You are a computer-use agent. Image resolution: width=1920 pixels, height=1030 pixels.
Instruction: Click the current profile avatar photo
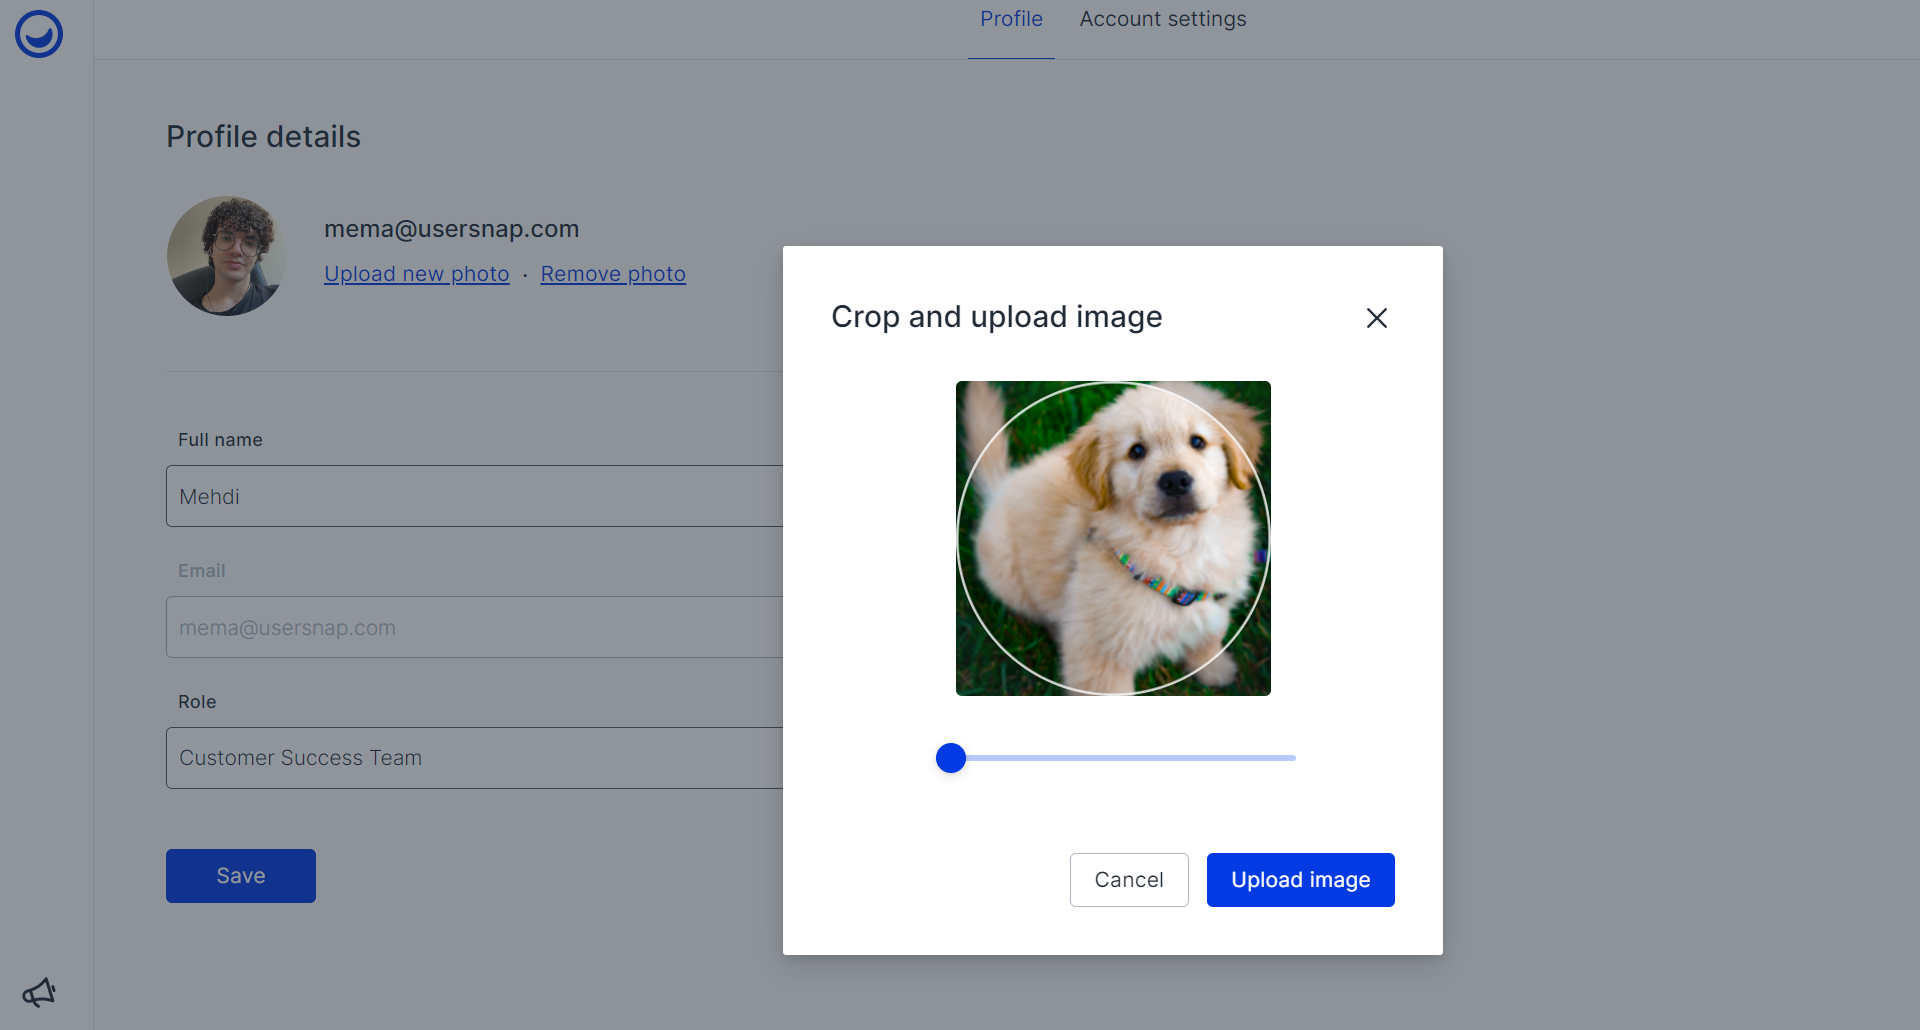(x=227, y=256)
